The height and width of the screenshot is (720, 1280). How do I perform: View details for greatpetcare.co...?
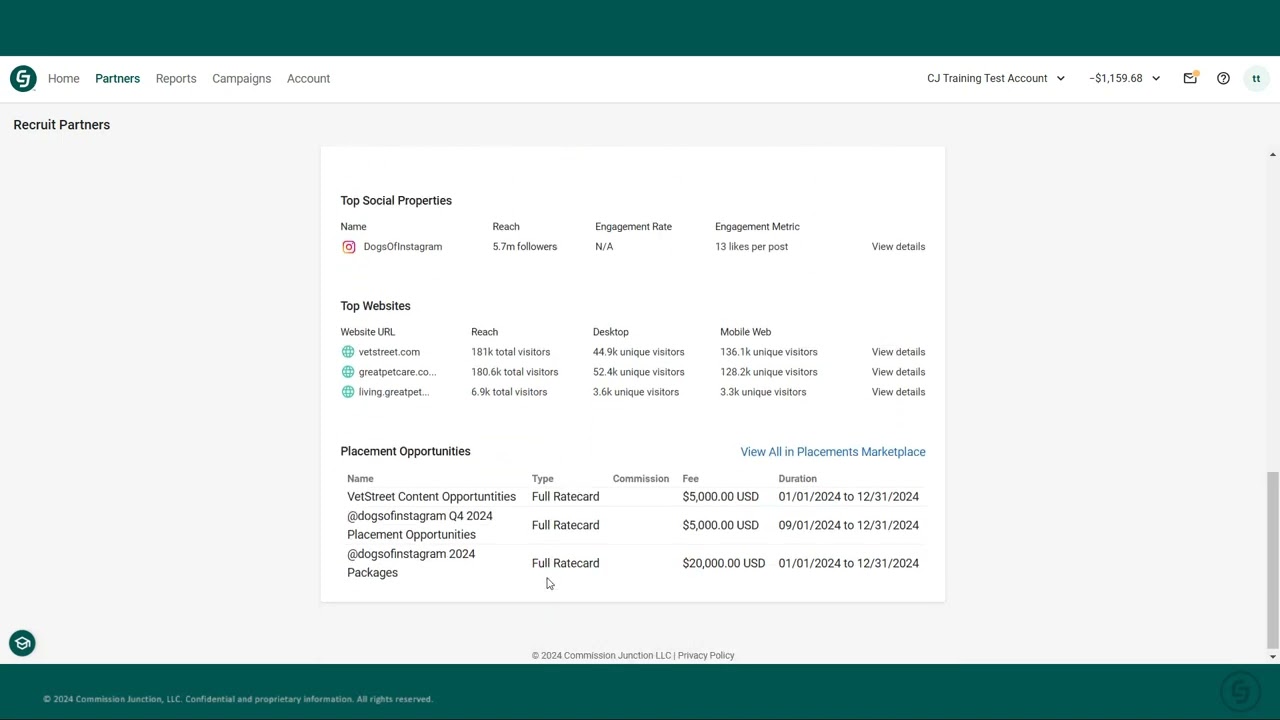pos(898,372)
